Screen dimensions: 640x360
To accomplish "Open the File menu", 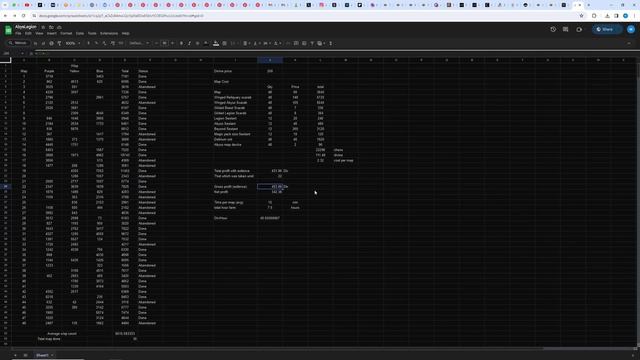I will coord(18,33).
